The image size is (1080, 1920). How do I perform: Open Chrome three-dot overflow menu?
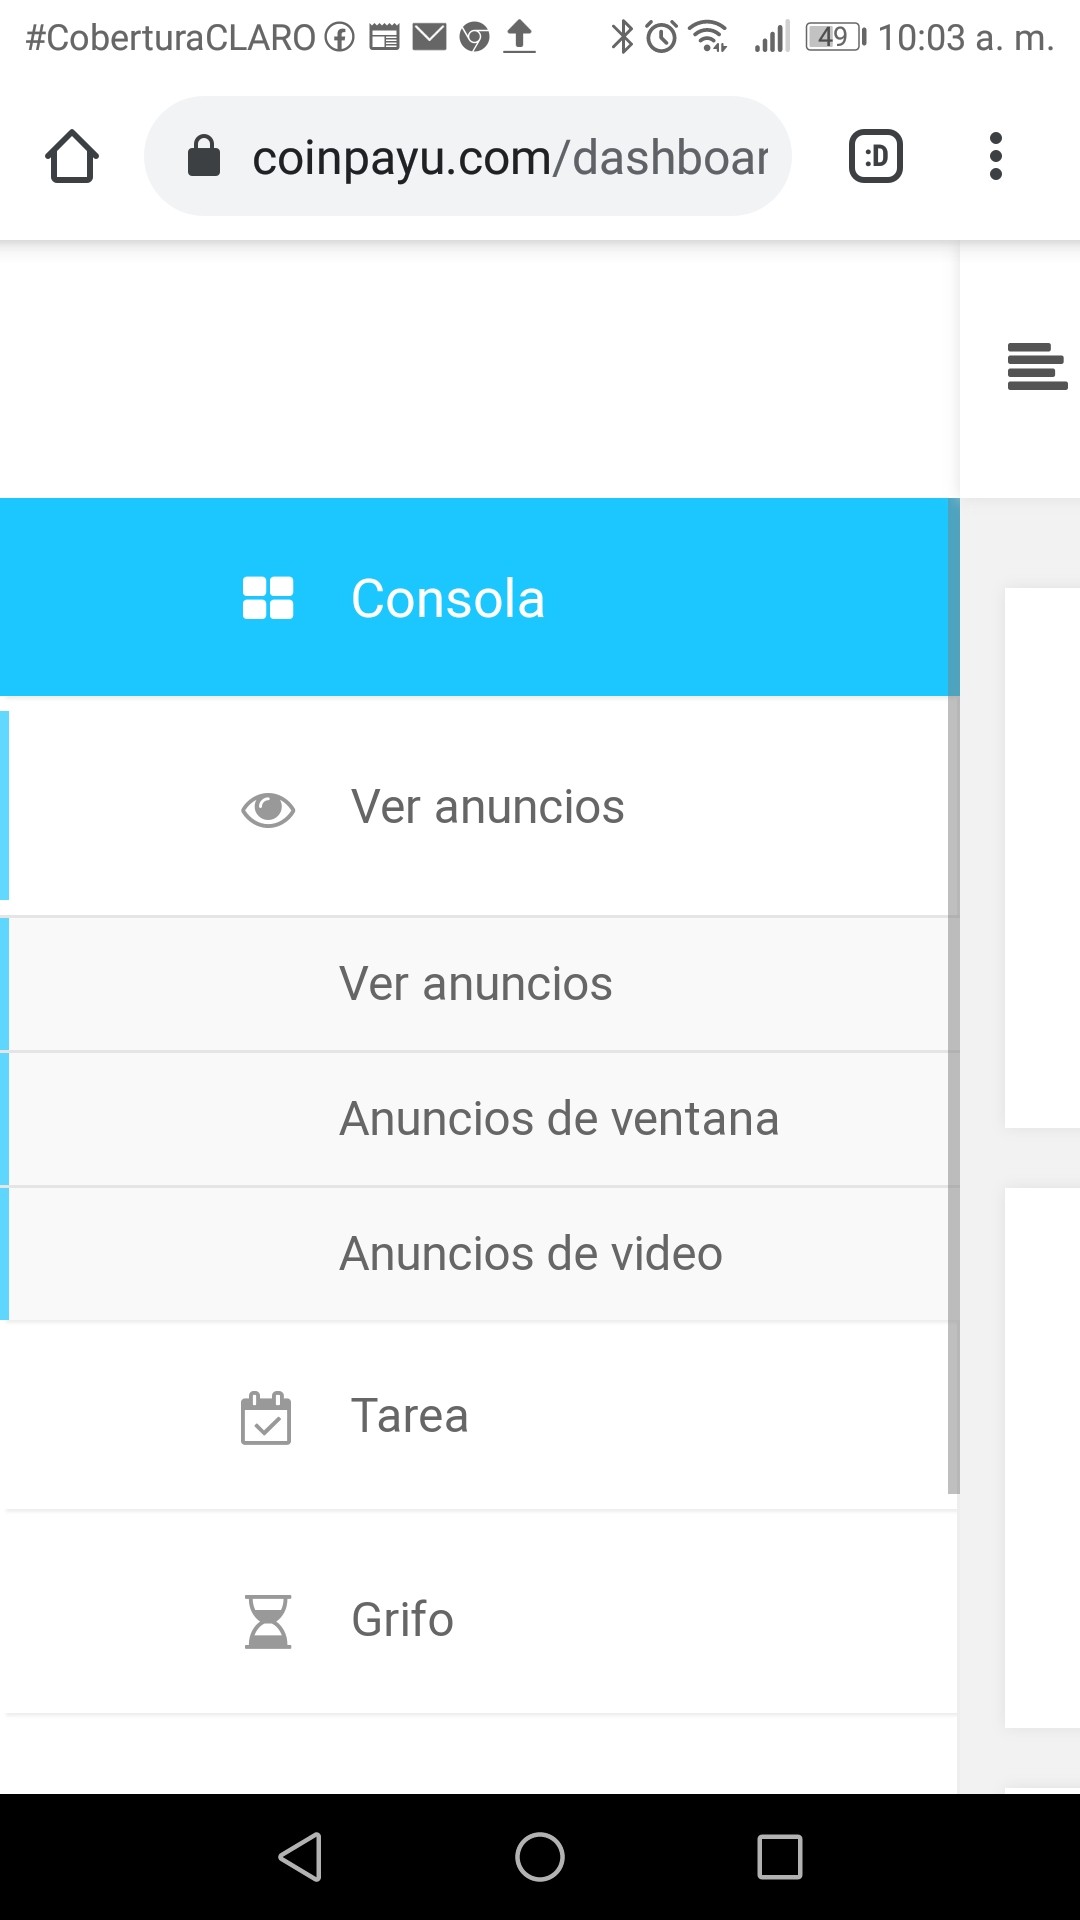tap(995, 156)
